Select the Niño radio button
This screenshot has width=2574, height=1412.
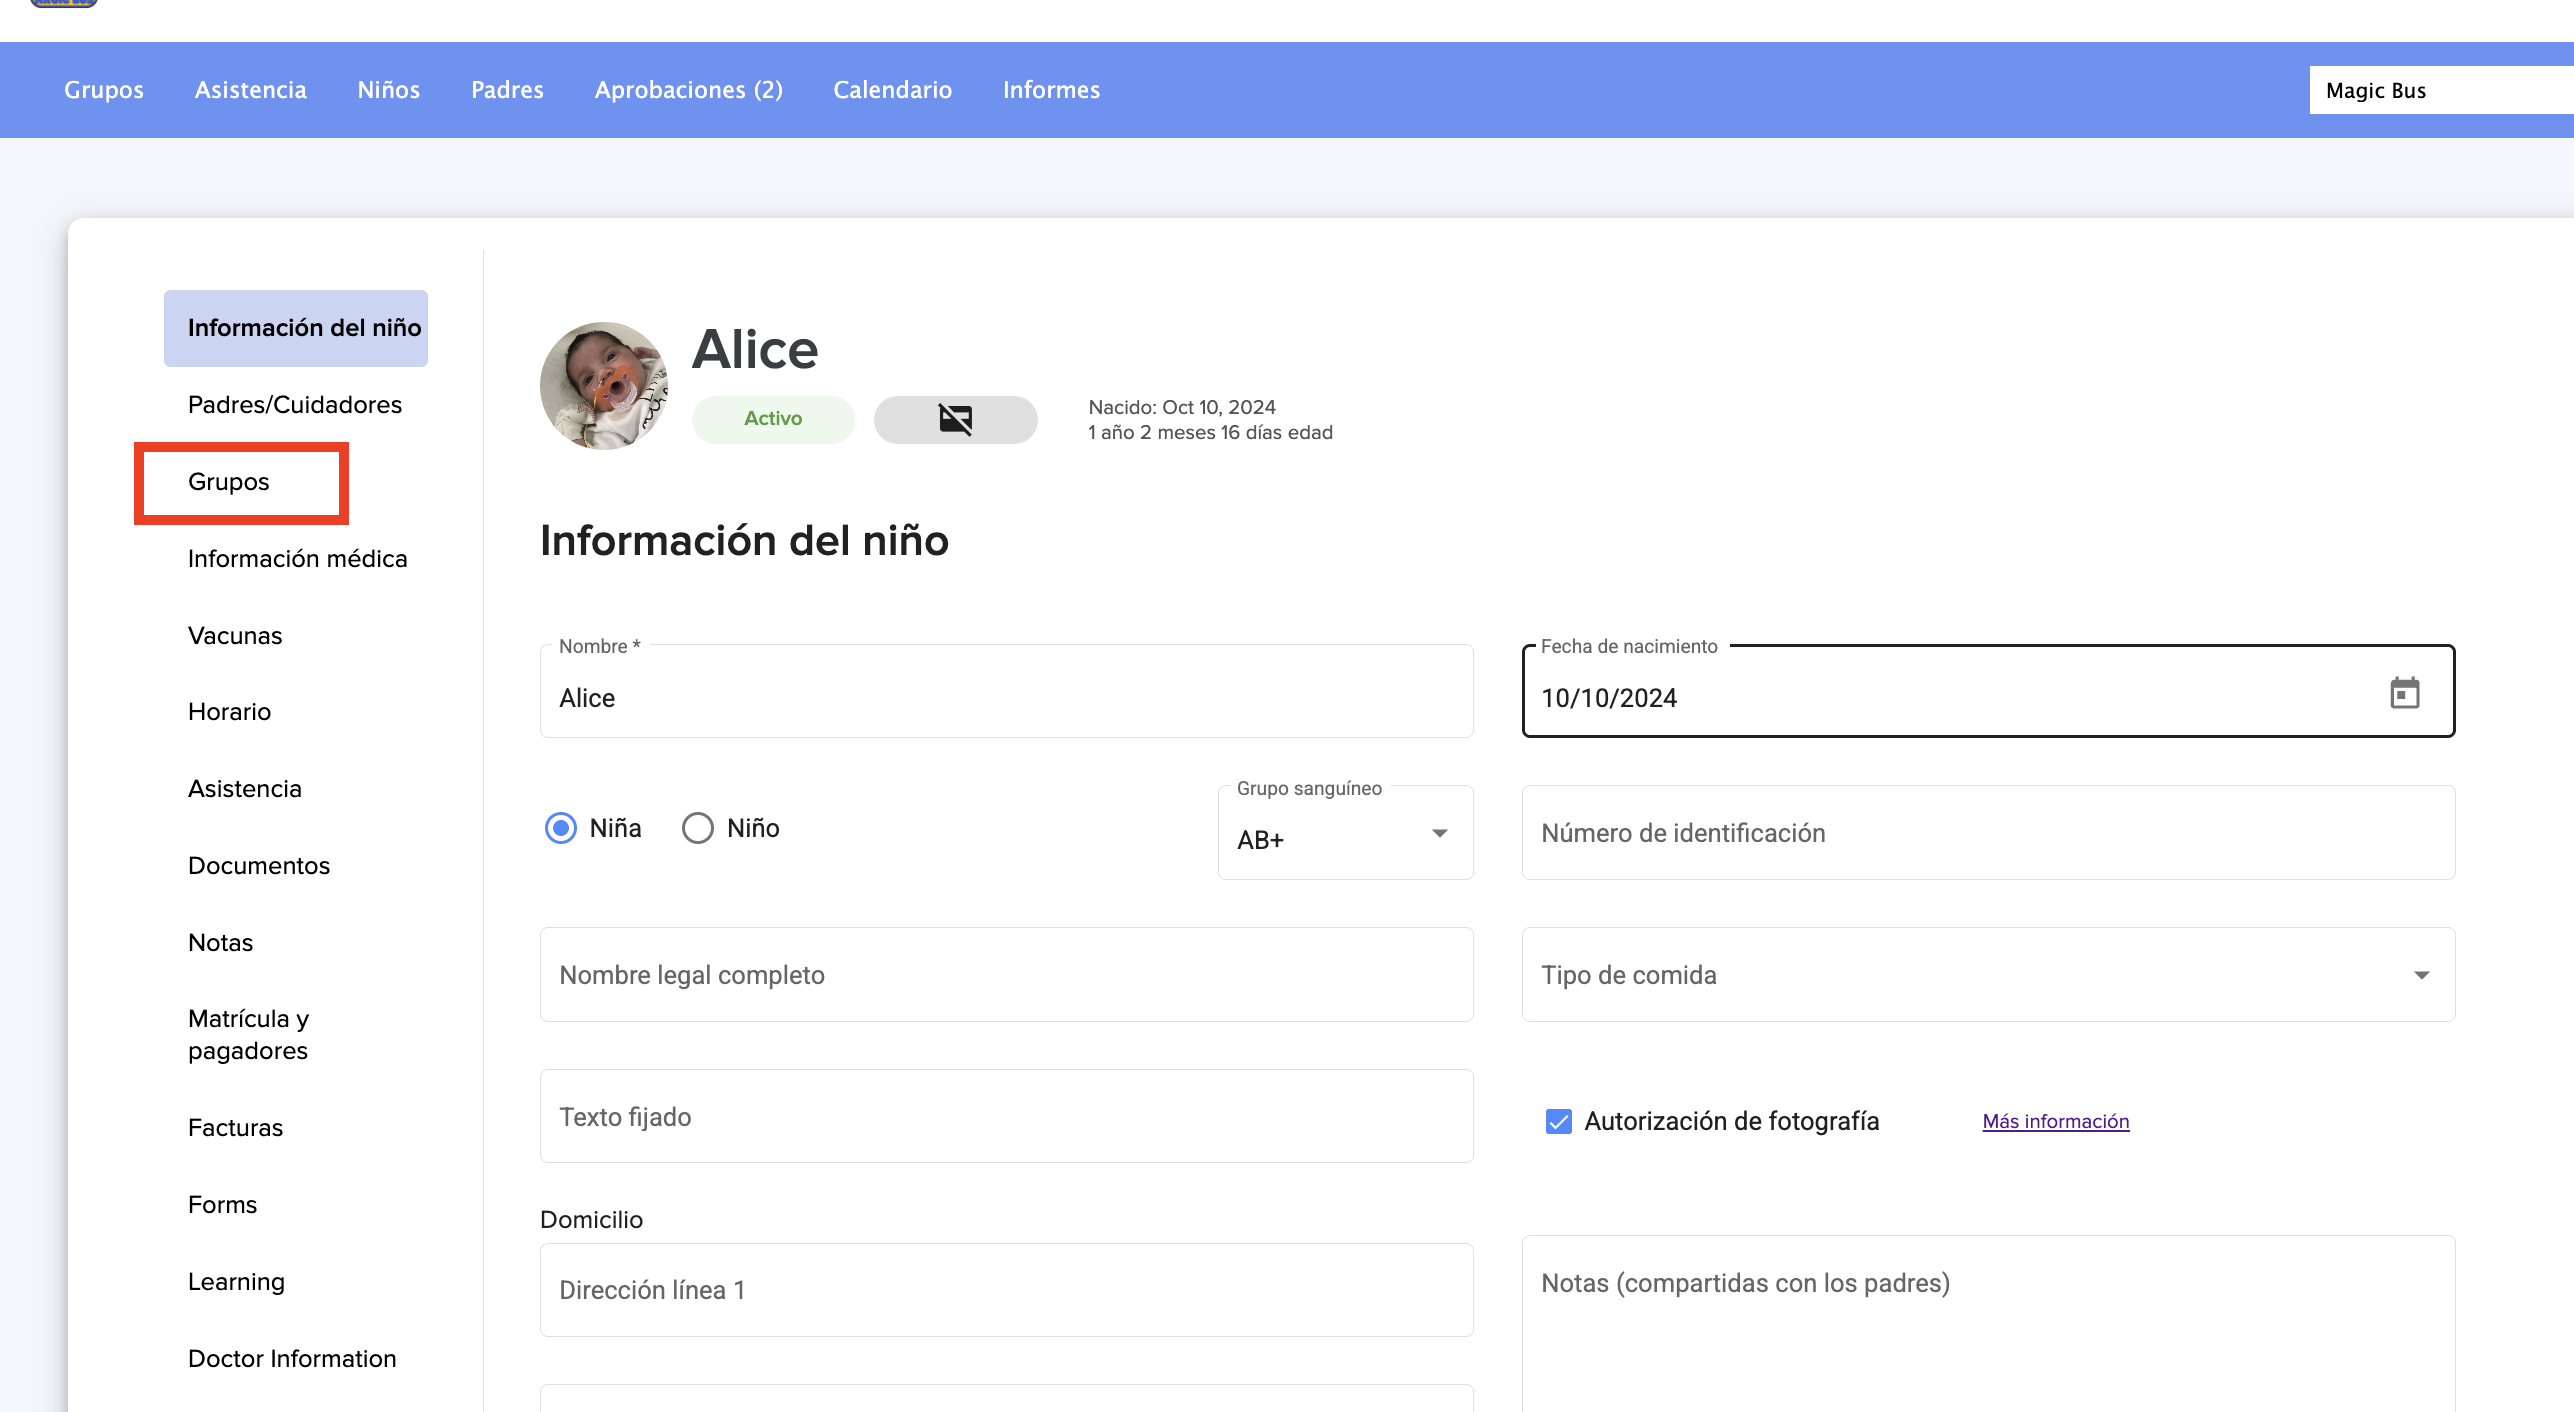pos(698,828)
